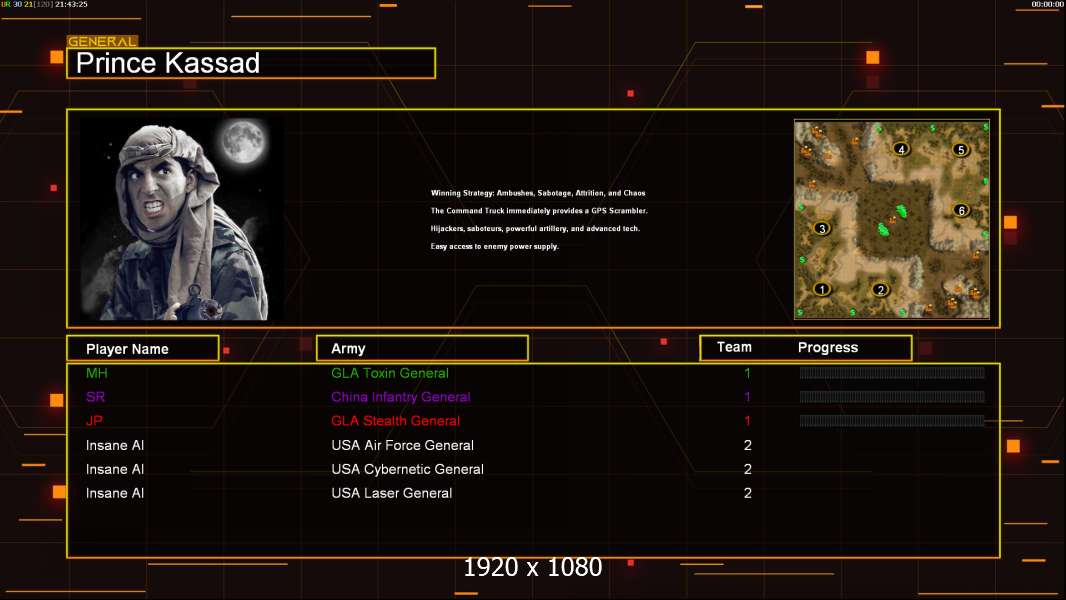Click the Prince Kassad name box
Image resolution: width=1066 pixels, height=600 pixels.
[251, 63]
